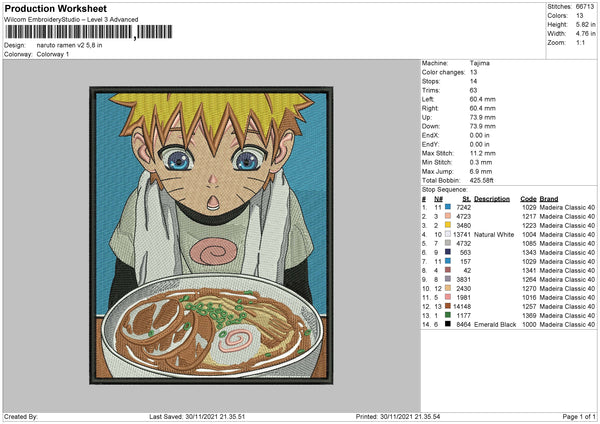The image size is (600, 424).
Task: Select the blue swatch in stop row 1
Action: pyautogui.click(x=448, y=207)
